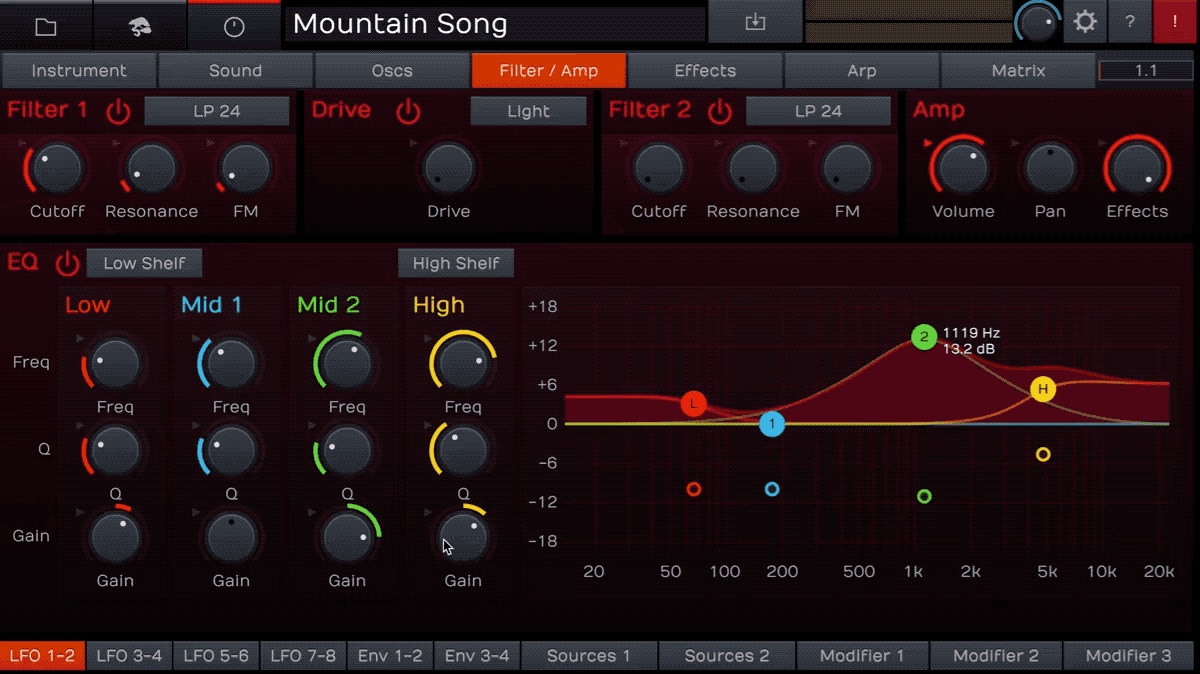Select the blue 1 node on the EQ graph
The width and height of the screenshot is (1200, 674).
(772, 424)
